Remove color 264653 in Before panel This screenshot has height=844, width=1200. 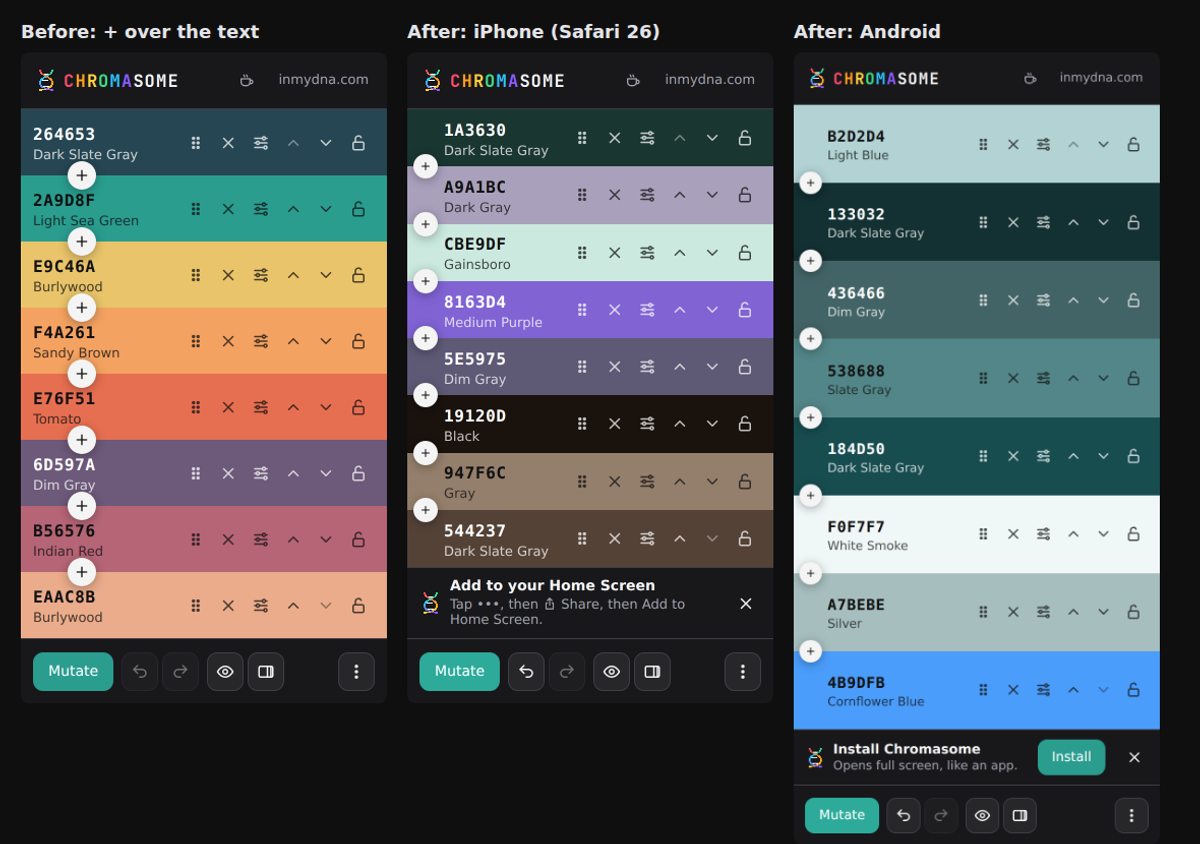228,143
